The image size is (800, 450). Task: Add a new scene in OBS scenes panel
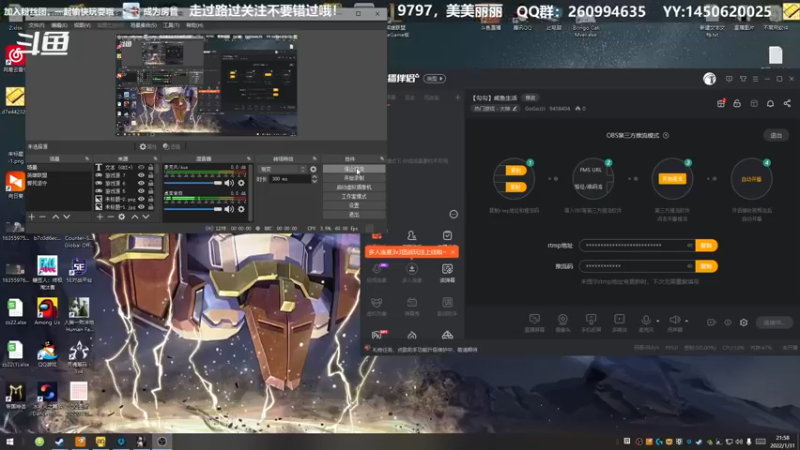(x=32, y=217)
